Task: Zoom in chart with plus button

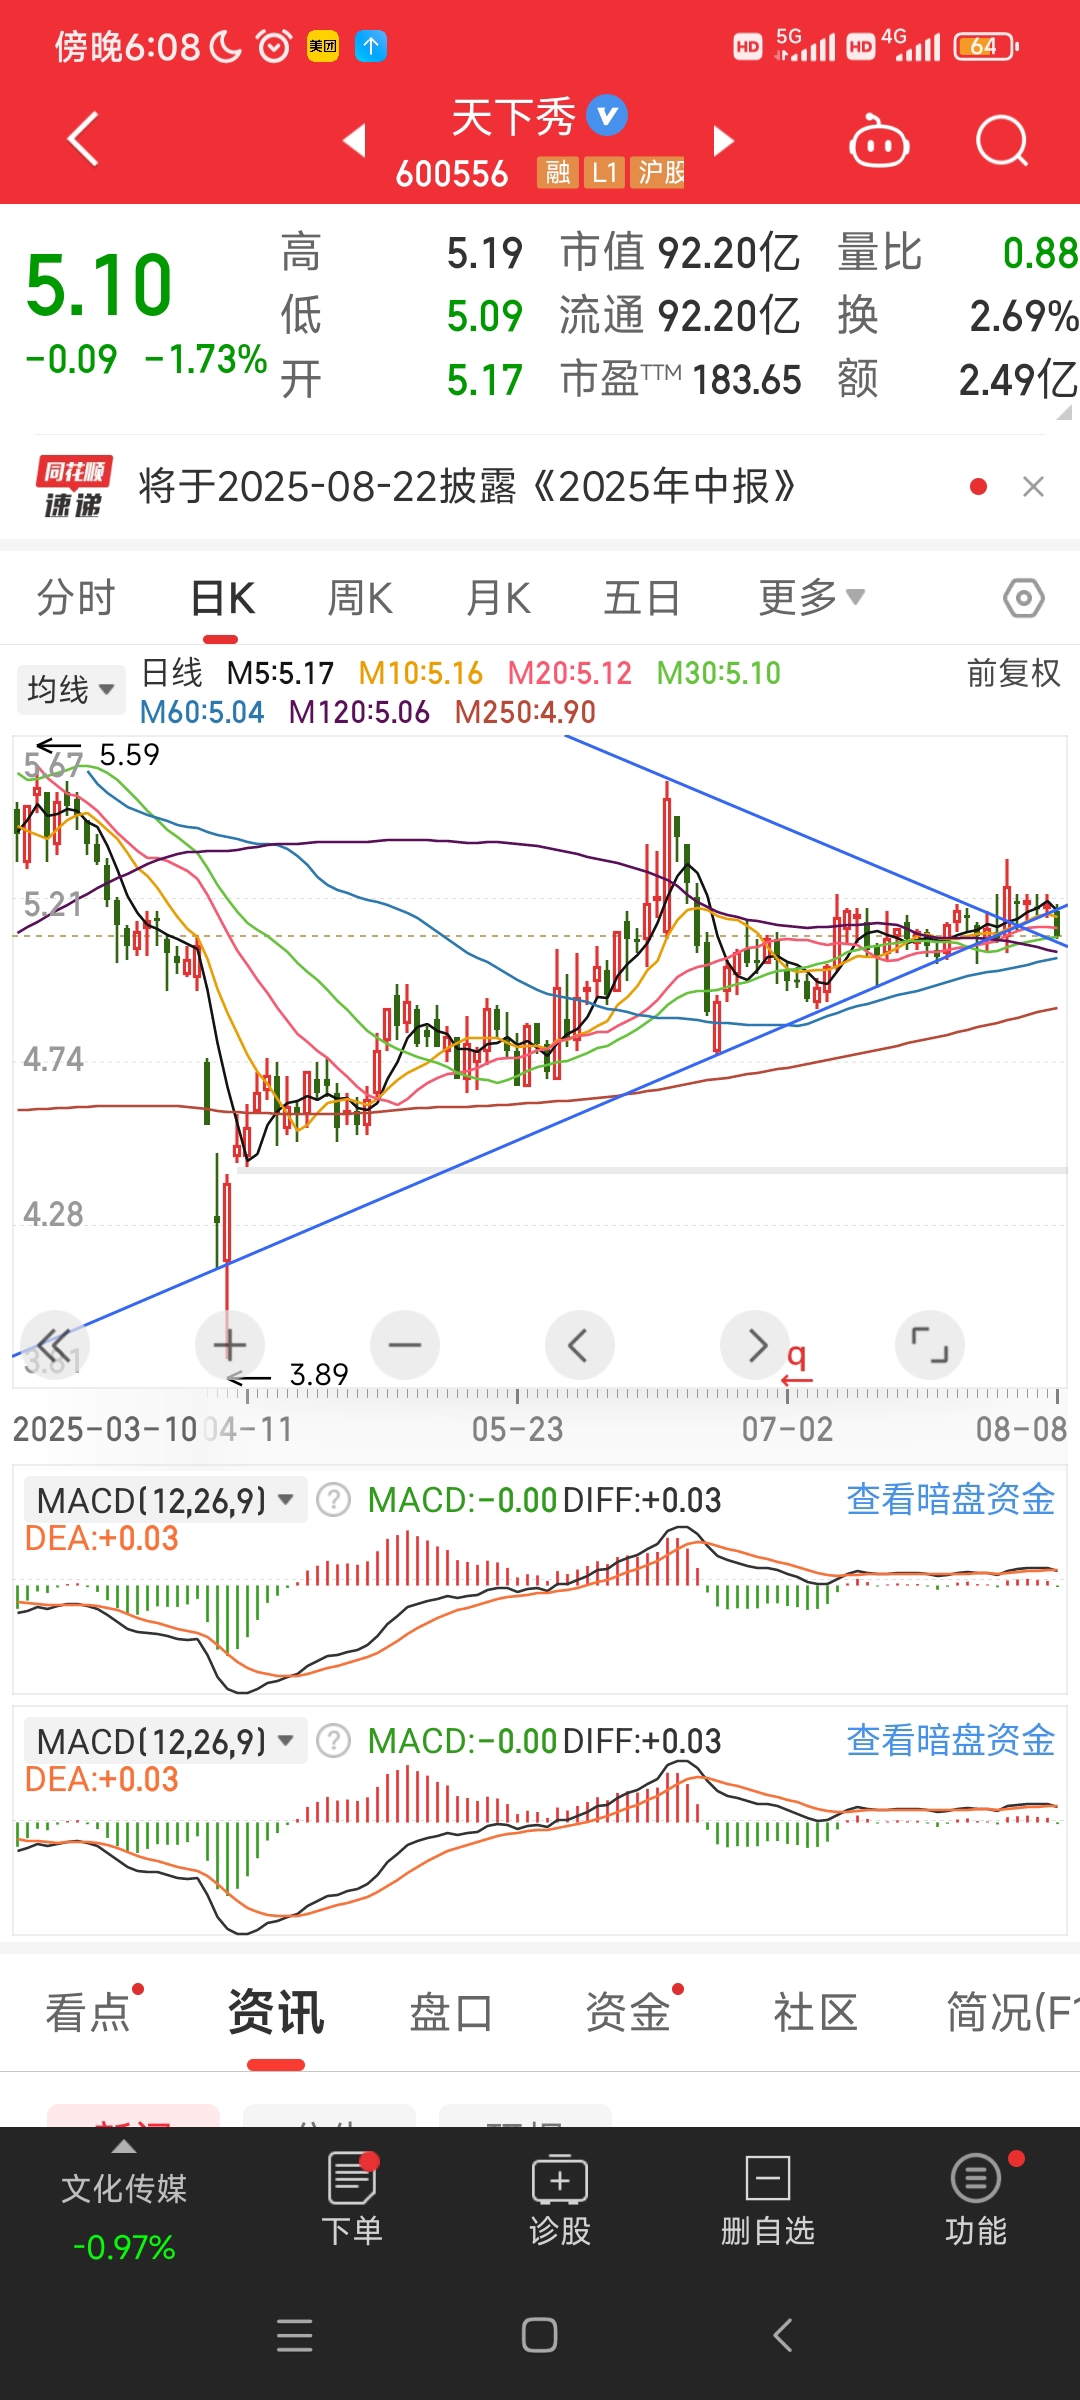Action: pyautogui.click(x=230, y=1345)
